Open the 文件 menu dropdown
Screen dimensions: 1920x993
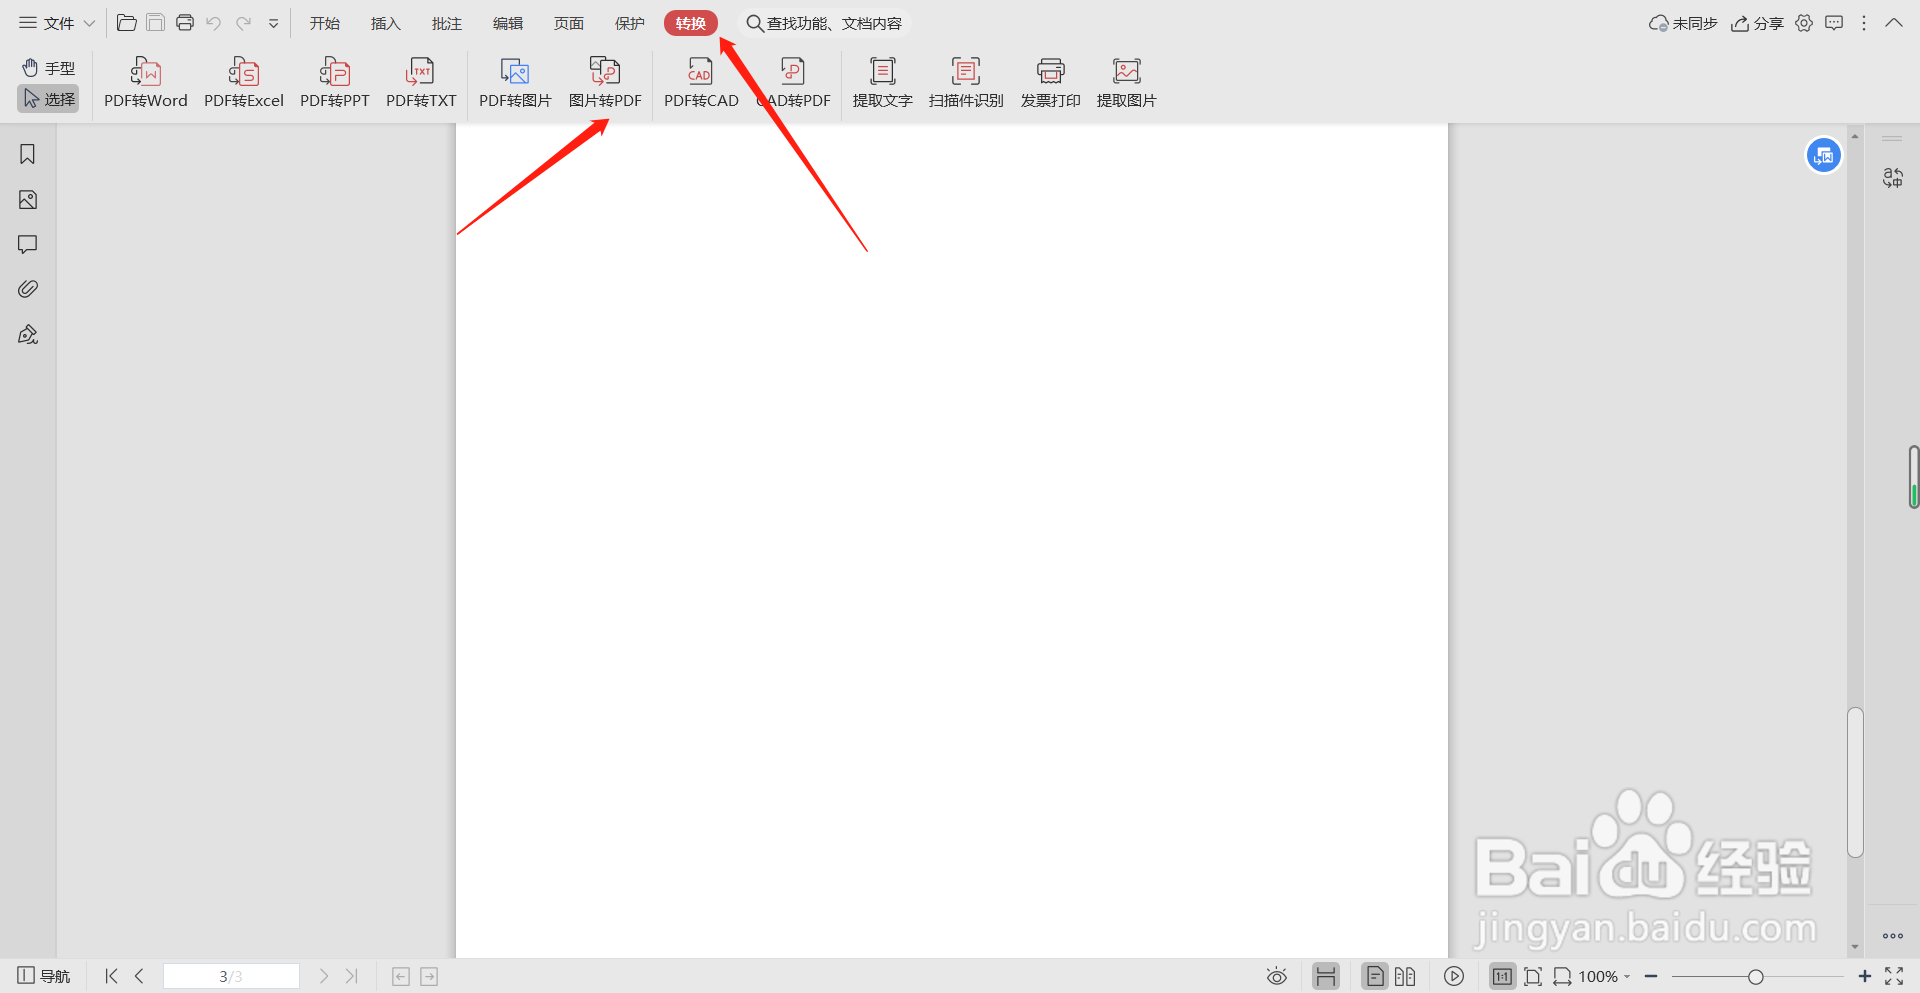tap(57, 23)
